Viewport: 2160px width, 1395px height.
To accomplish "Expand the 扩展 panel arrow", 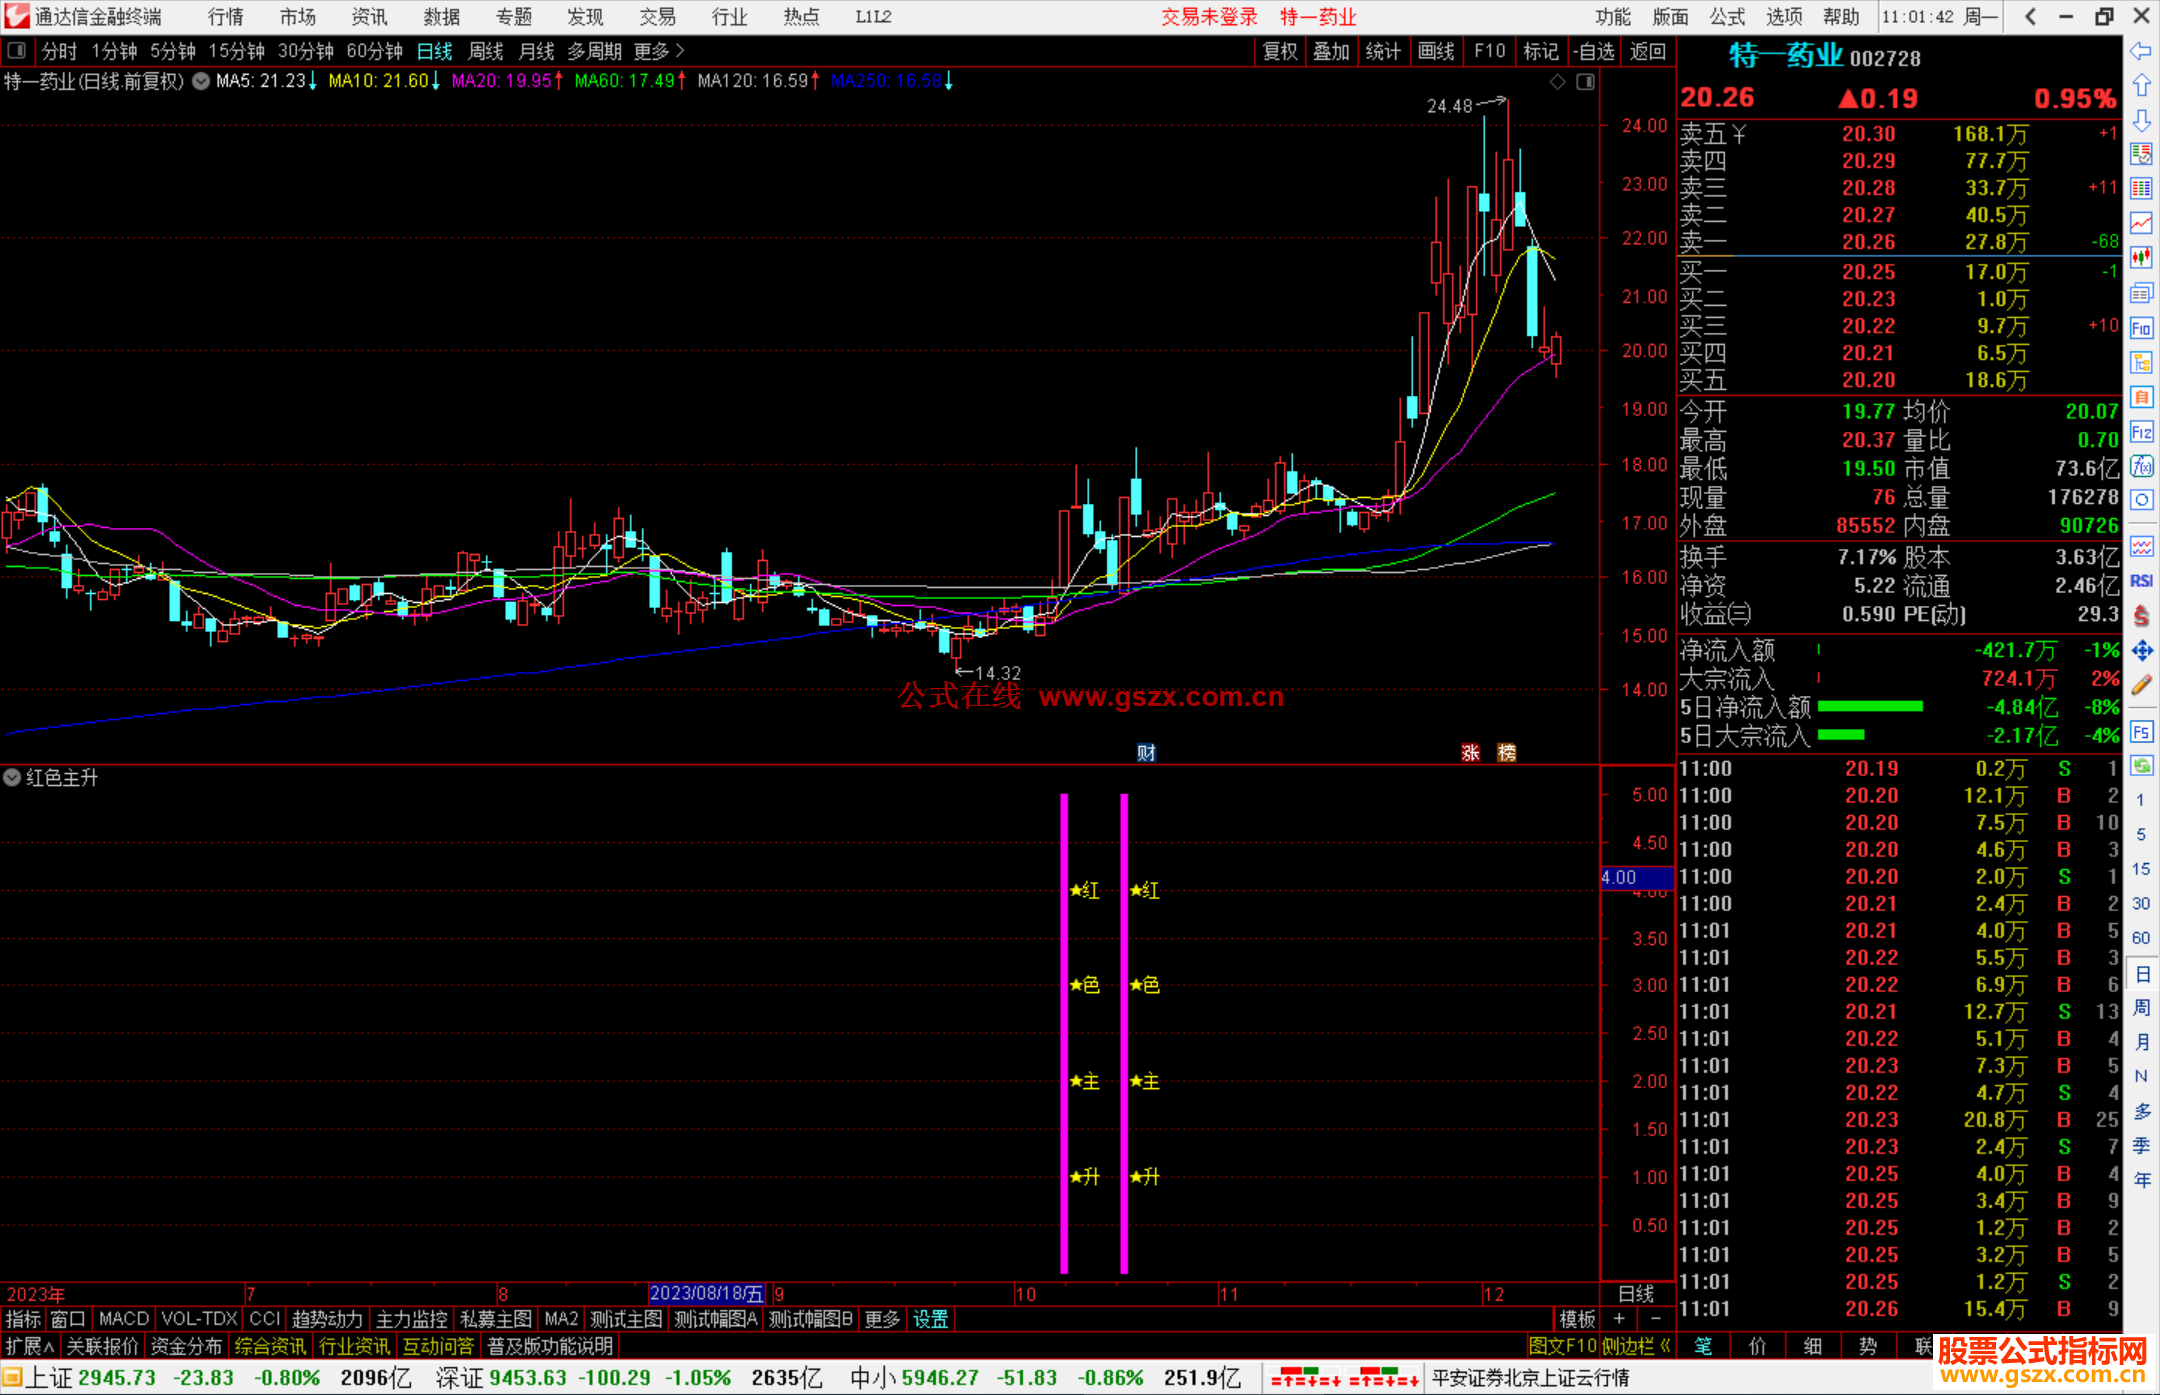I will pos(30,1346).
